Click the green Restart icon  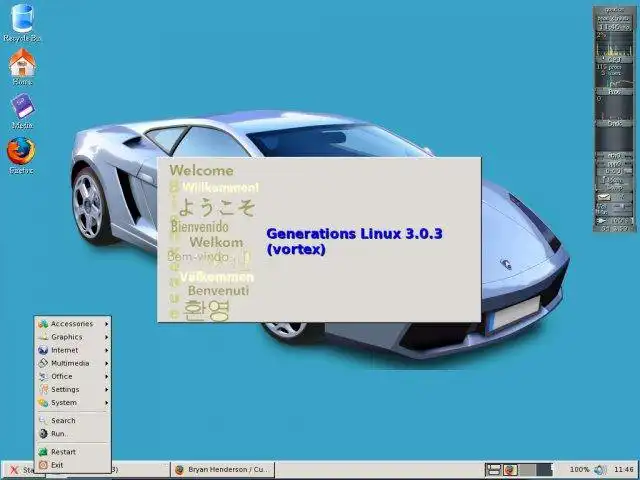(43, 451)
